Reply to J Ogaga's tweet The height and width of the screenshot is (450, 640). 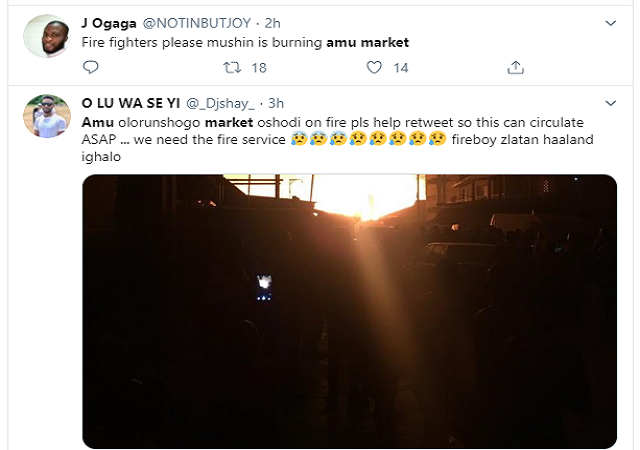(91, 67)
